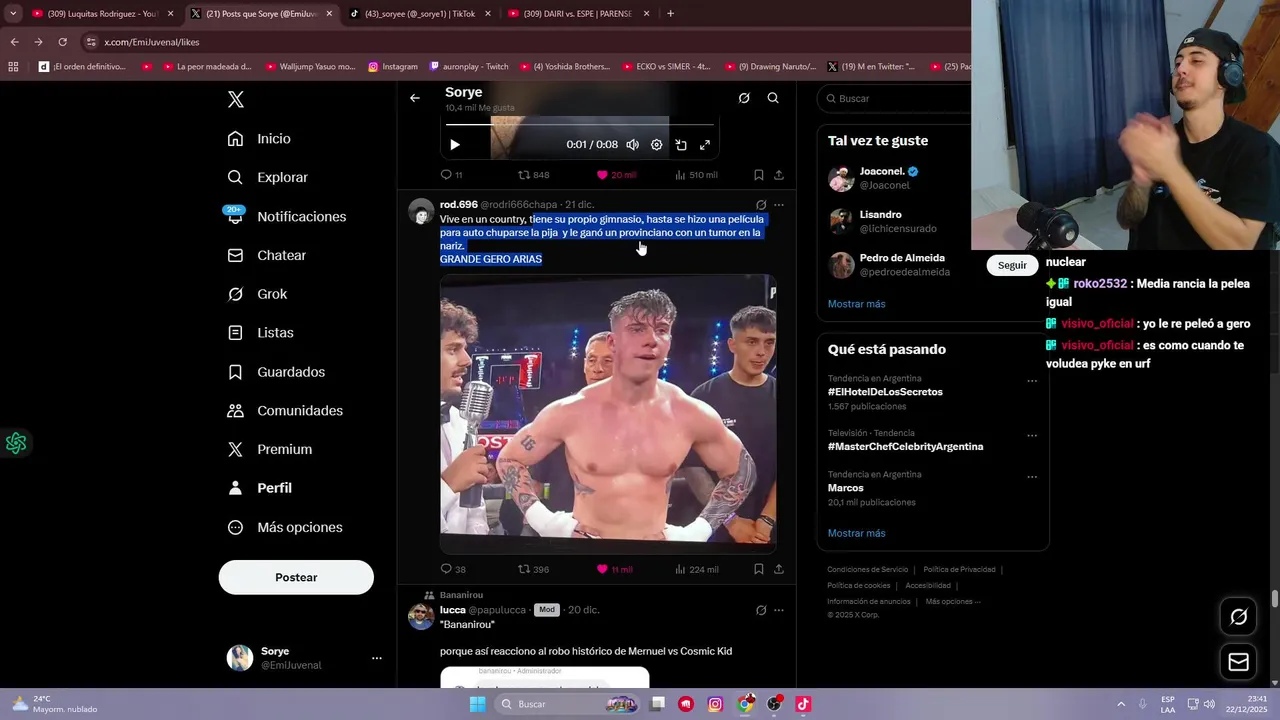Open Comunidades in the sidebar

(285, 410)
